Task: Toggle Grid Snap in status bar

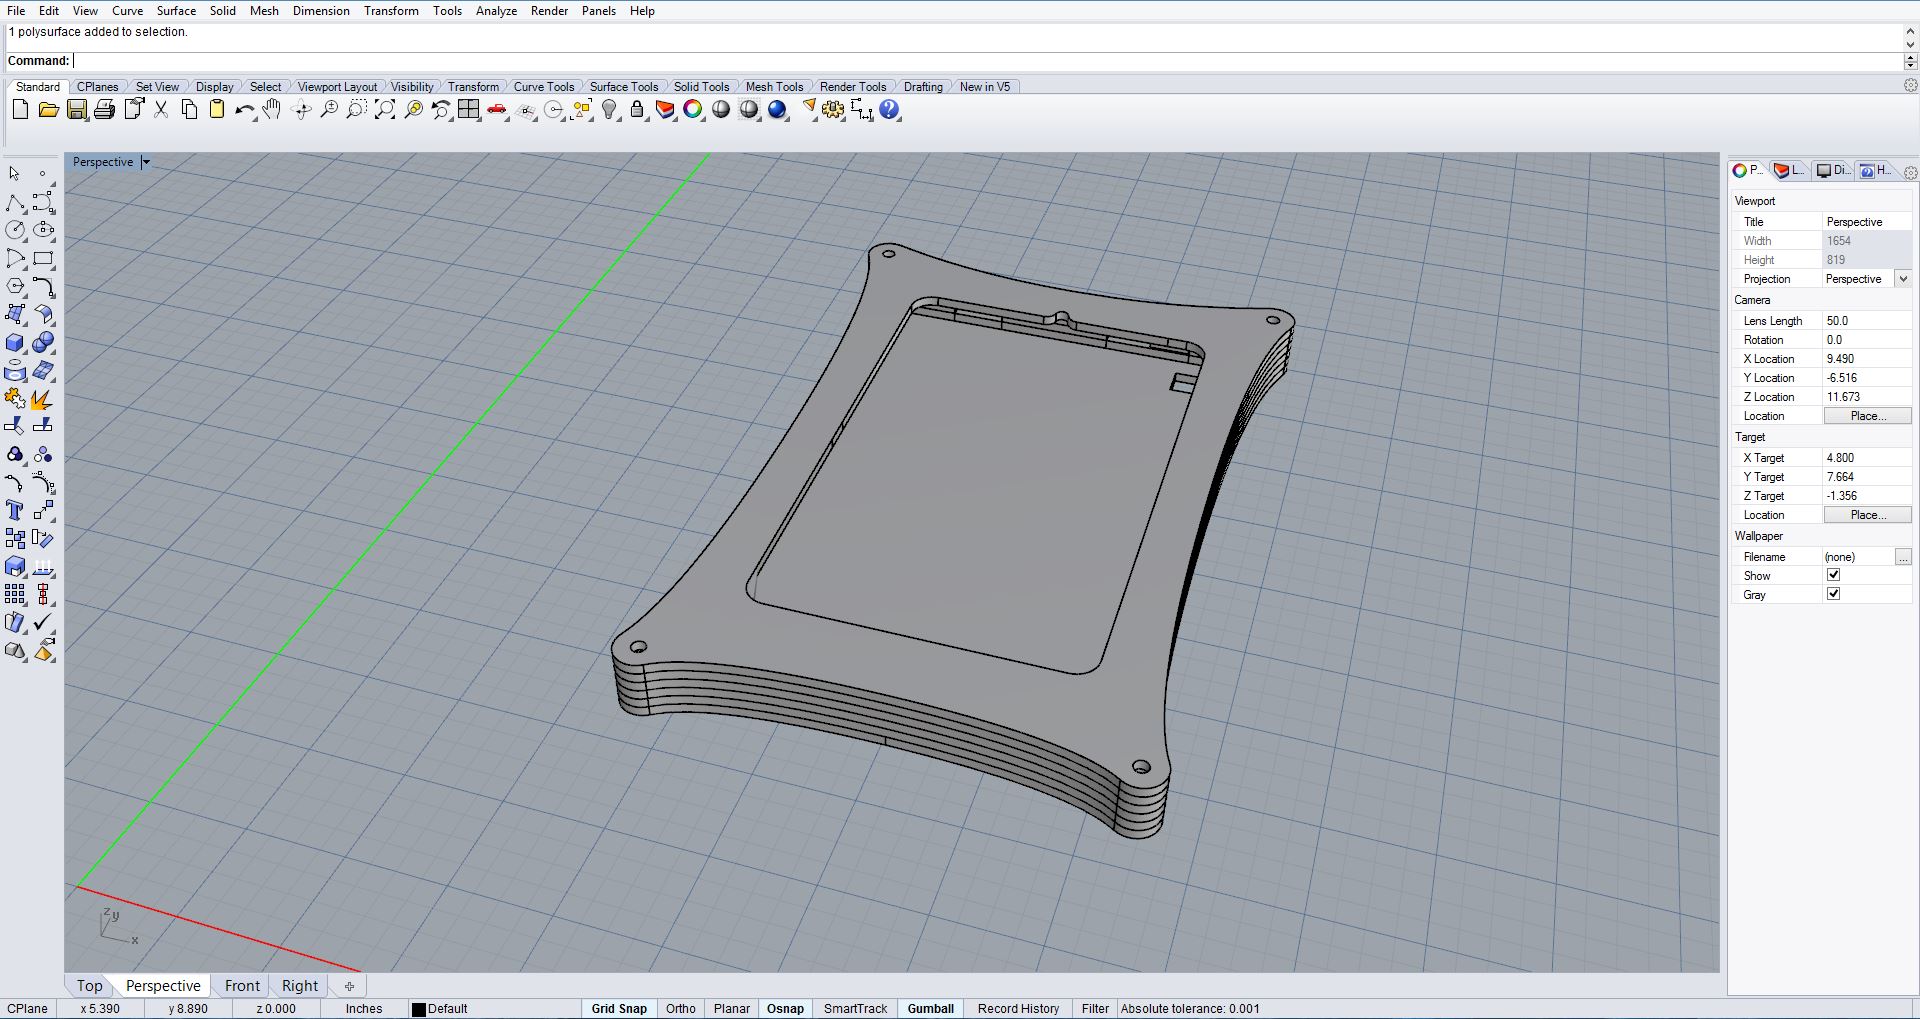Action: point(619,1008)
